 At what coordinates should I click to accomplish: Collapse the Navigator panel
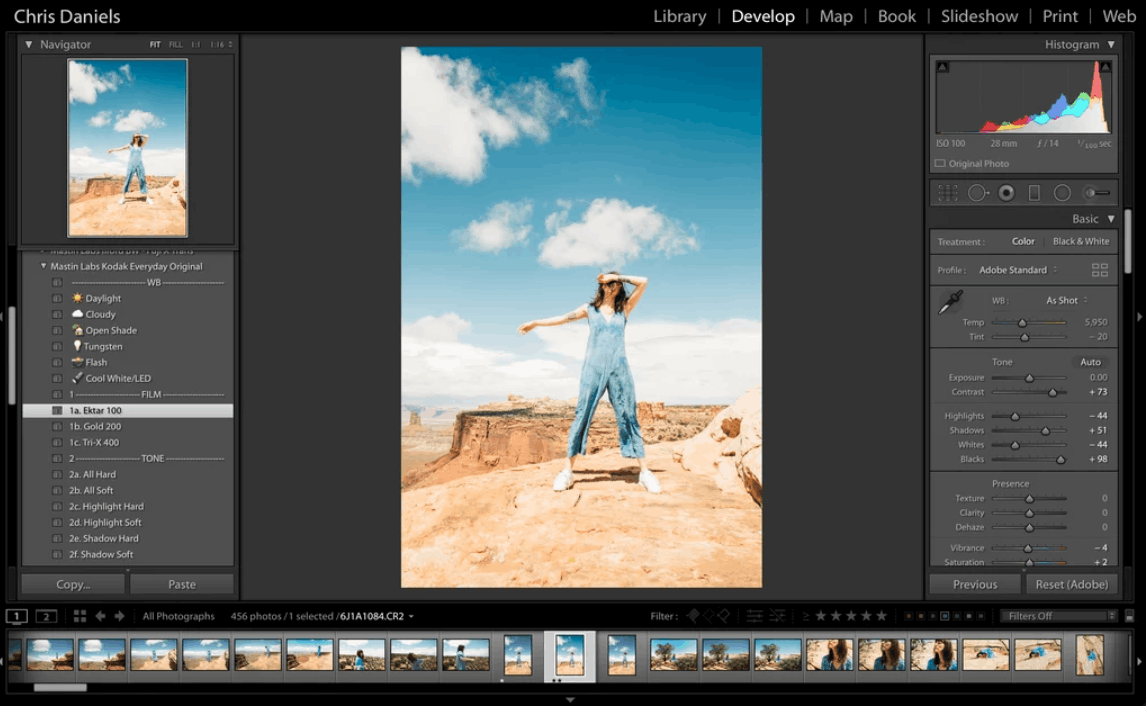pyautogui.click(x=29, y=45)
